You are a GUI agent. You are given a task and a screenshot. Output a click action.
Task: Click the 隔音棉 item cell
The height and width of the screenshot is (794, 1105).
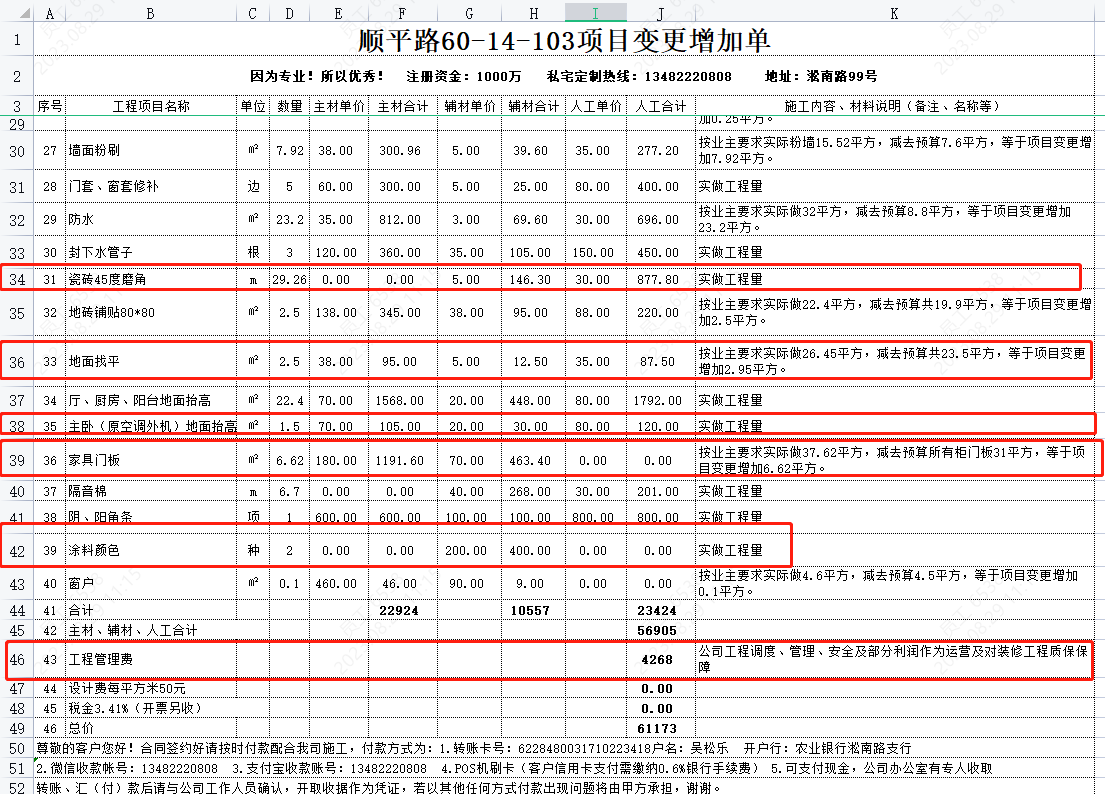pyautogui.click(x=151, y=491)
